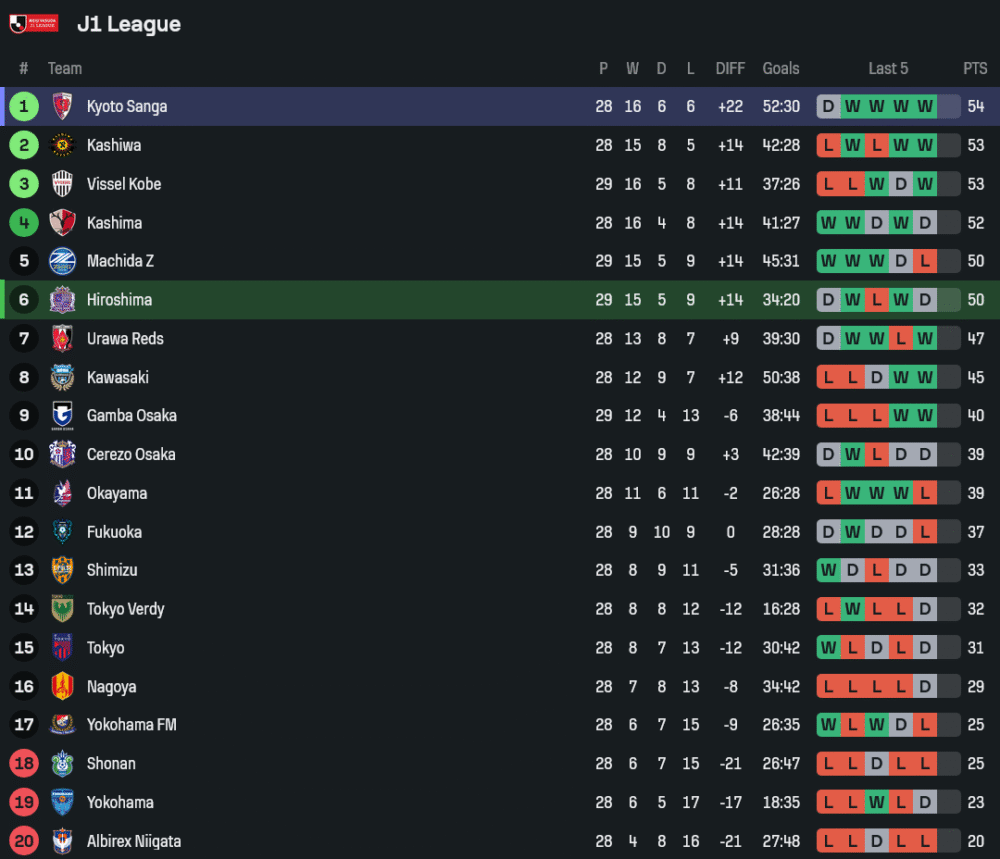This screenshot has width=1000, height=859.
Task: Sort table by DIFF column header
Action: pyautogui.click(x=730, y=68)
